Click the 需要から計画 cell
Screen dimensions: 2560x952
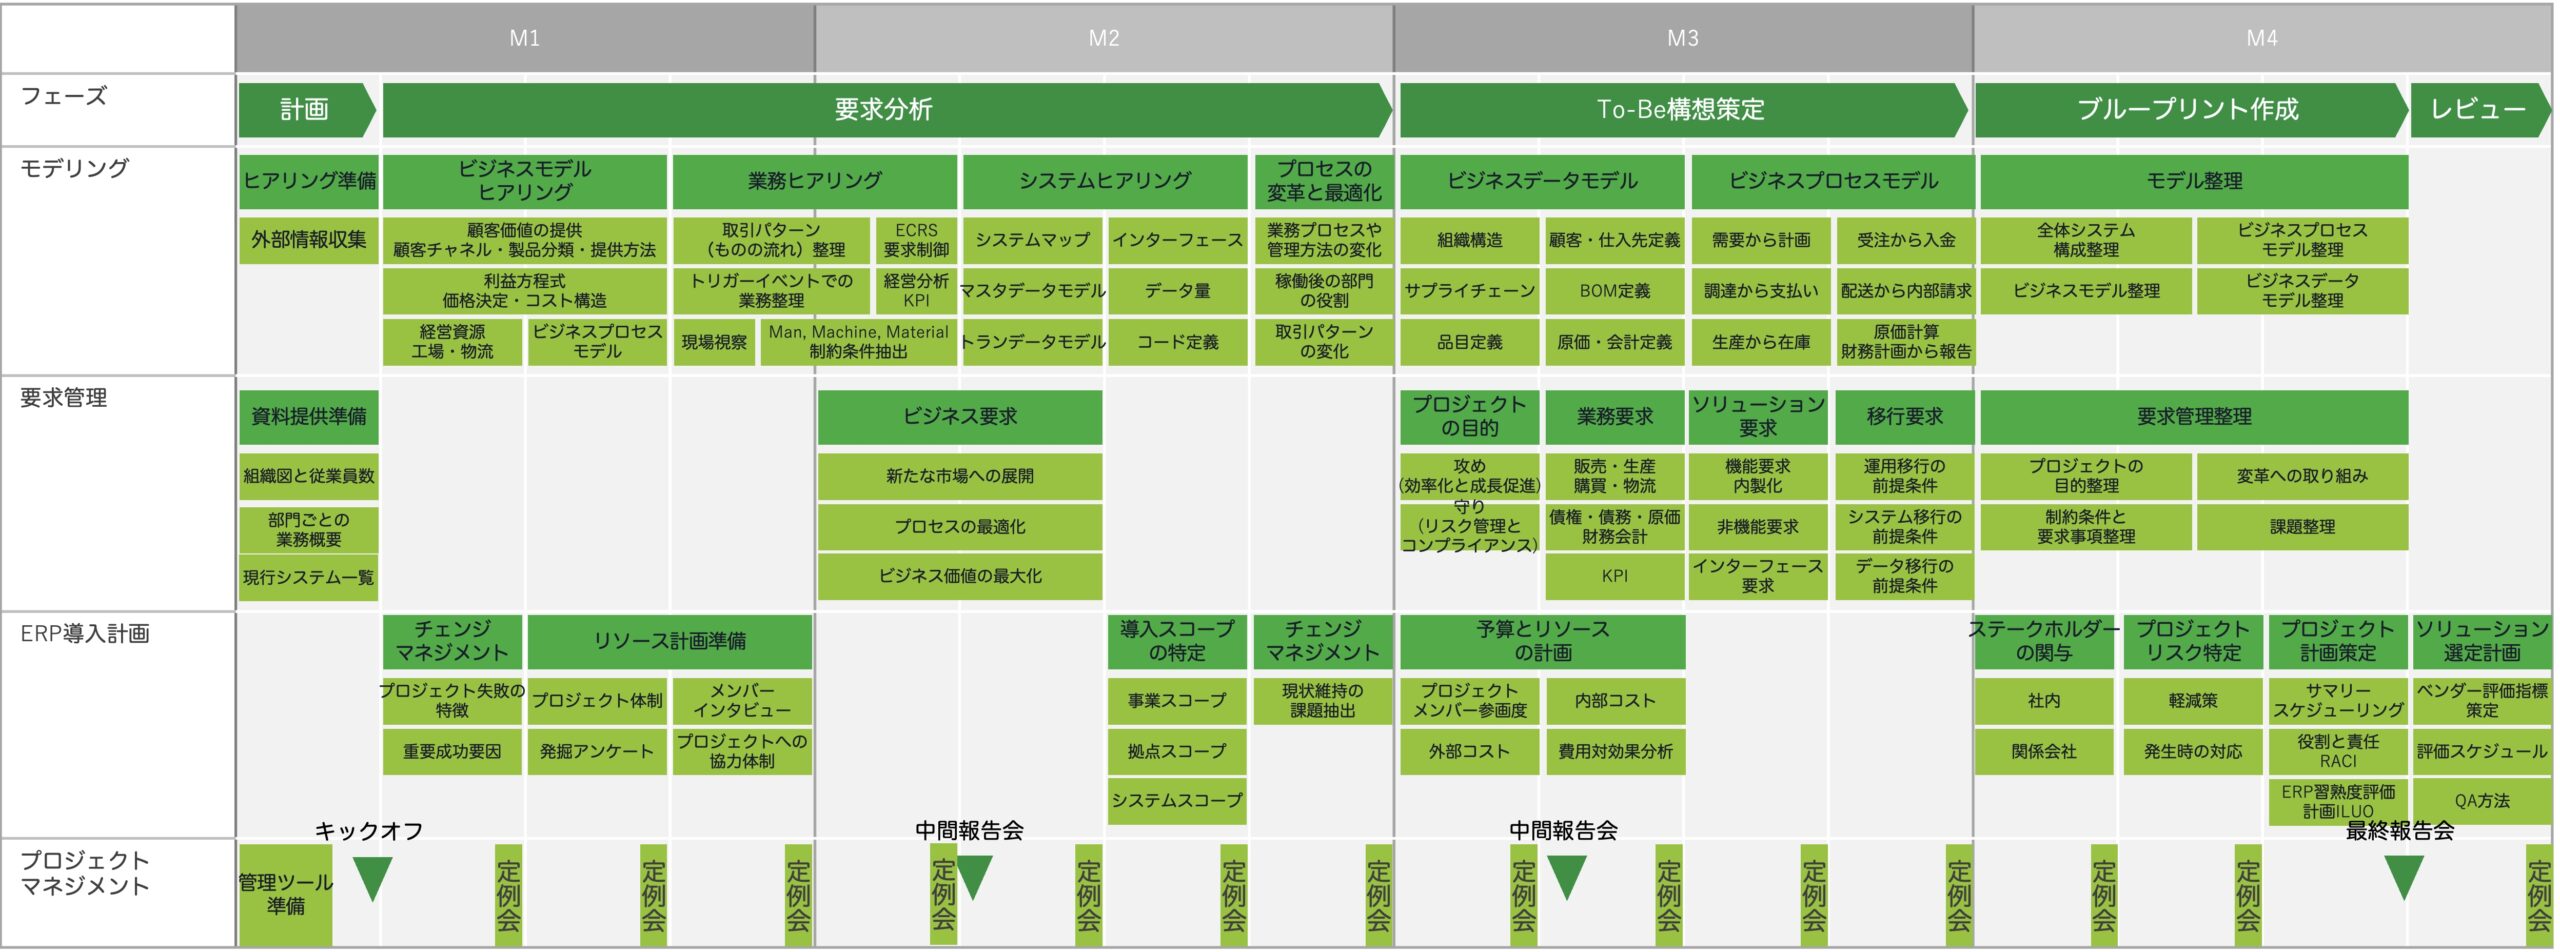(x=1761, y=240)
